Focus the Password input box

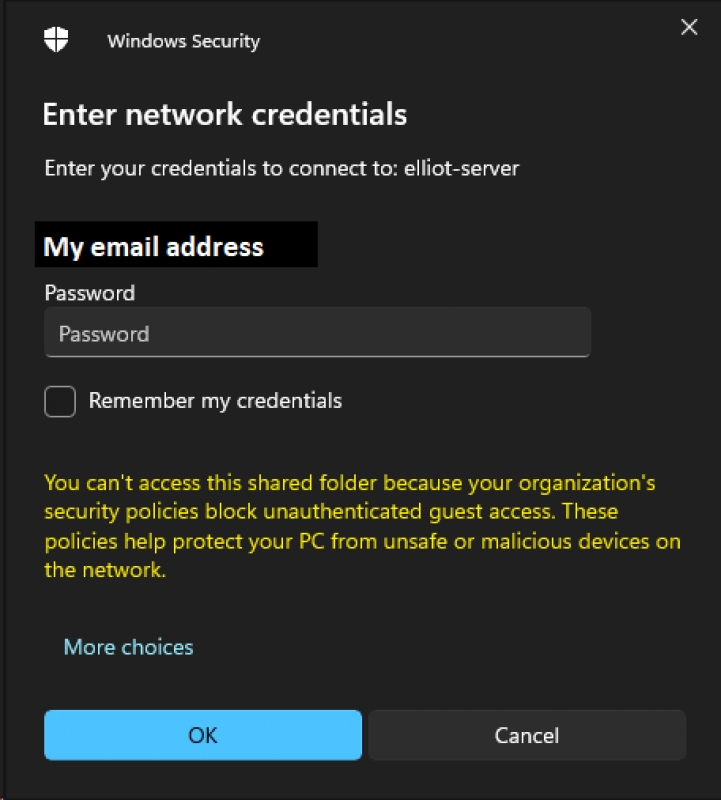[317, 333]
